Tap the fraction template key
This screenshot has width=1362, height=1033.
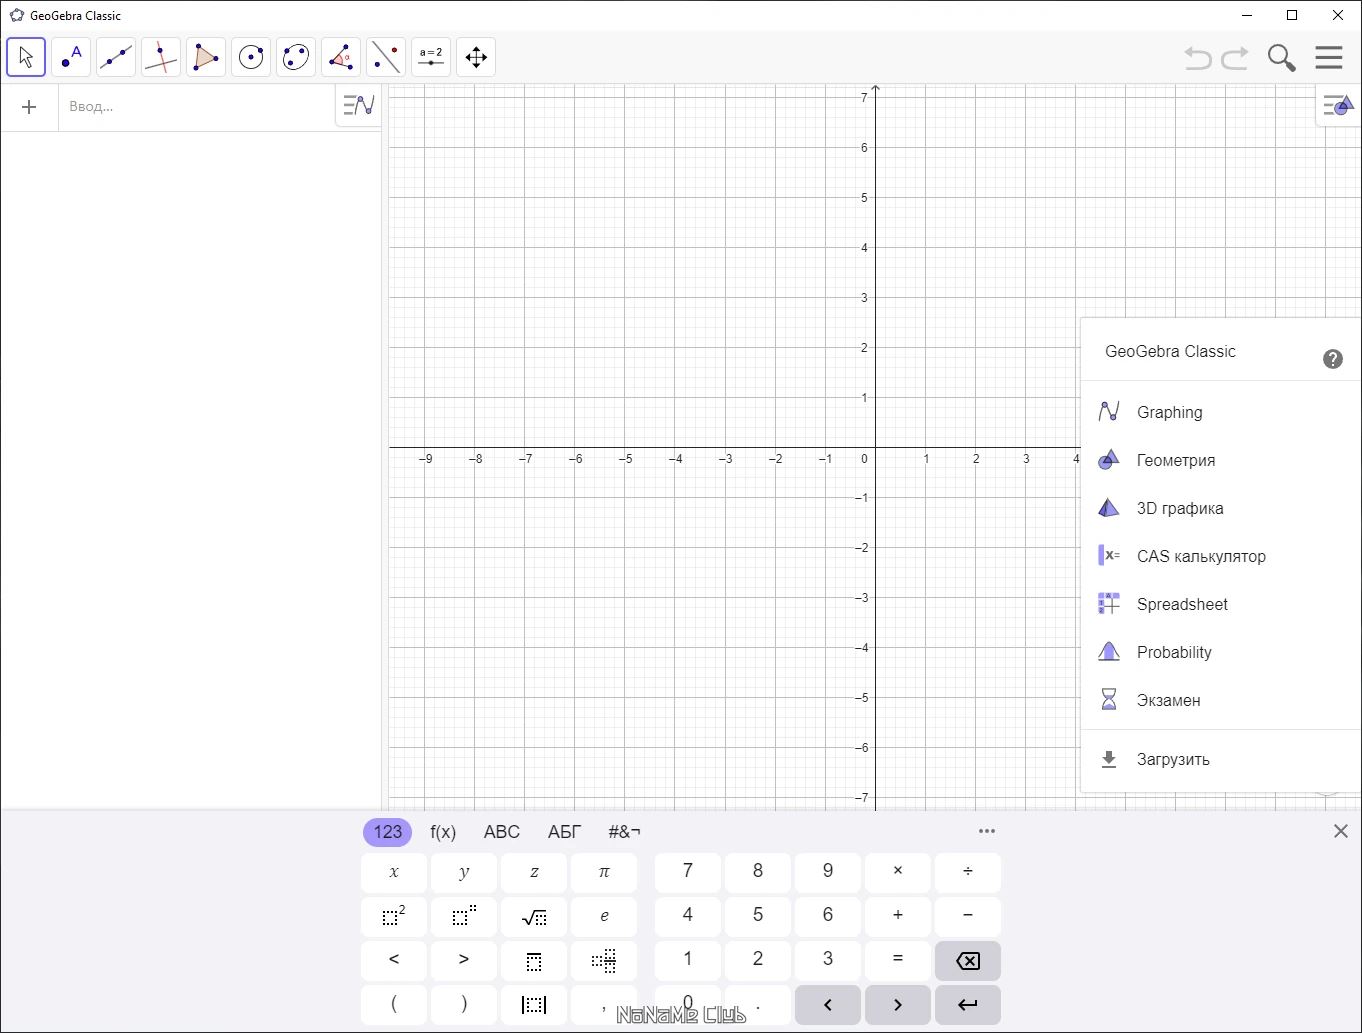pos(534,960)
